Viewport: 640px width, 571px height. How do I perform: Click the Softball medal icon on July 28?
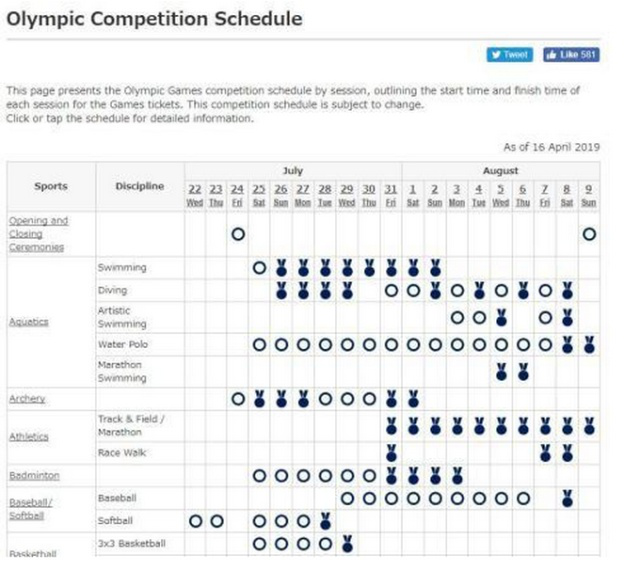pyautogui.click(x=325, y=520)
